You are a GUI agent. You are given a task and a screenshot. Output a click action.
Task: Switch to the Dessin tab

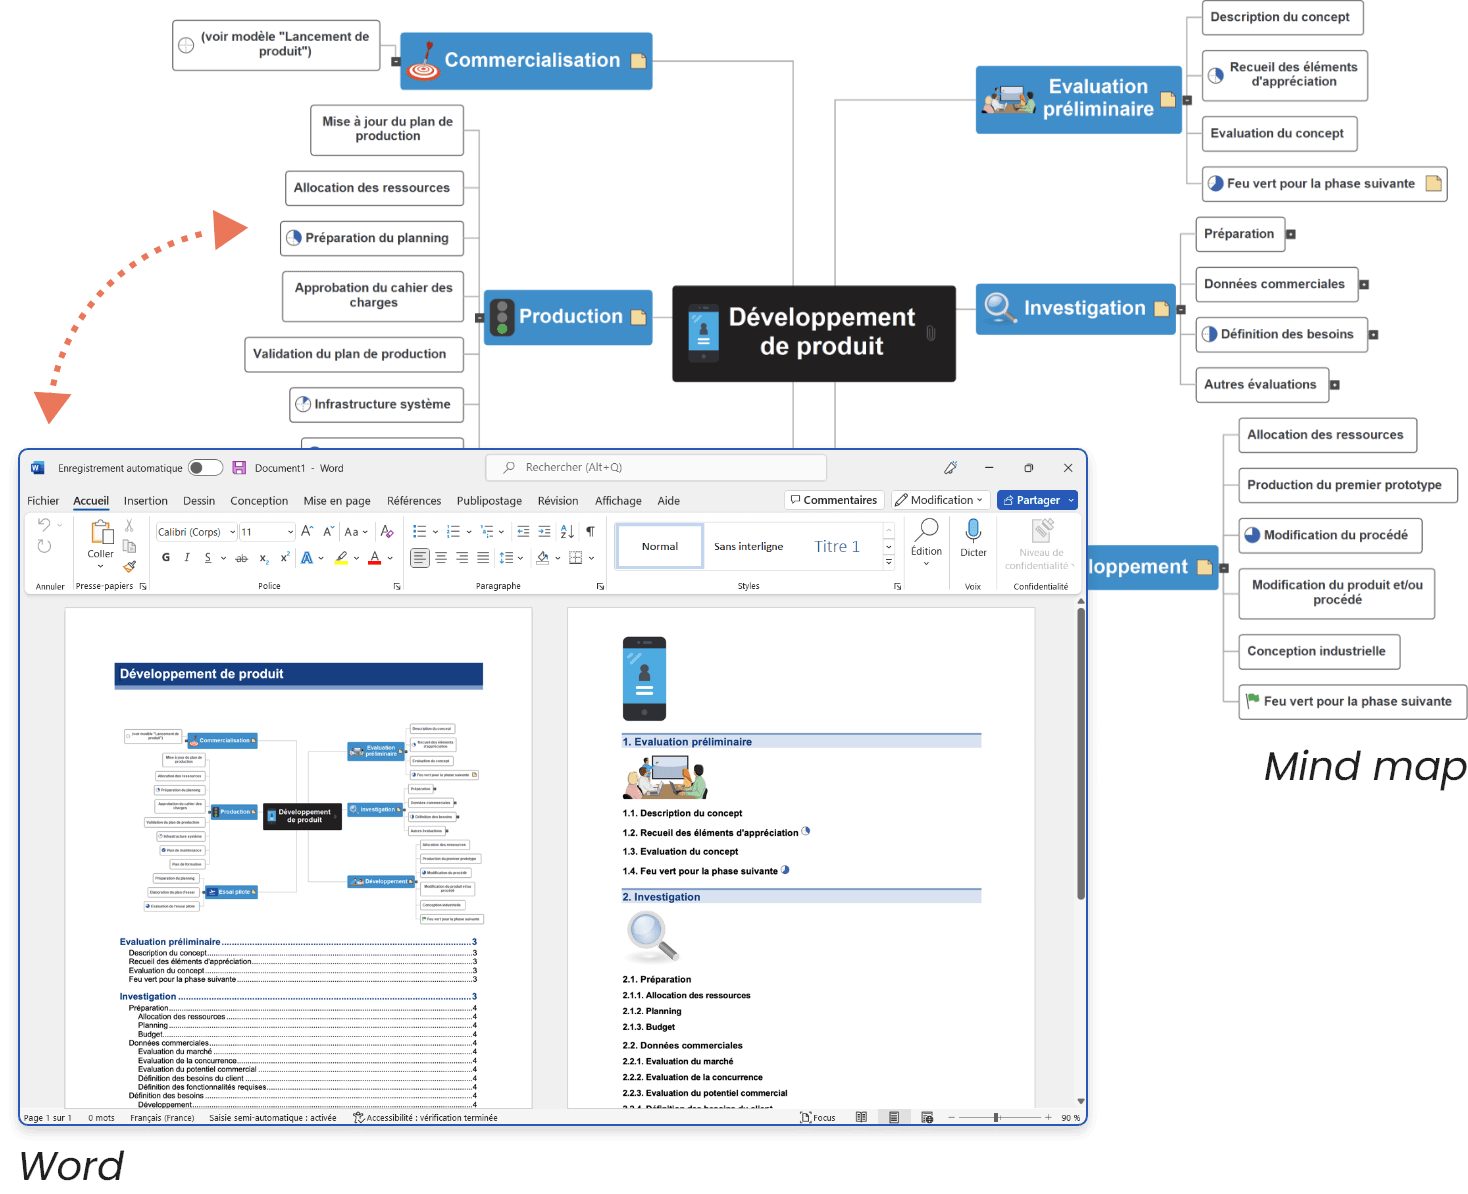point(199,501)
